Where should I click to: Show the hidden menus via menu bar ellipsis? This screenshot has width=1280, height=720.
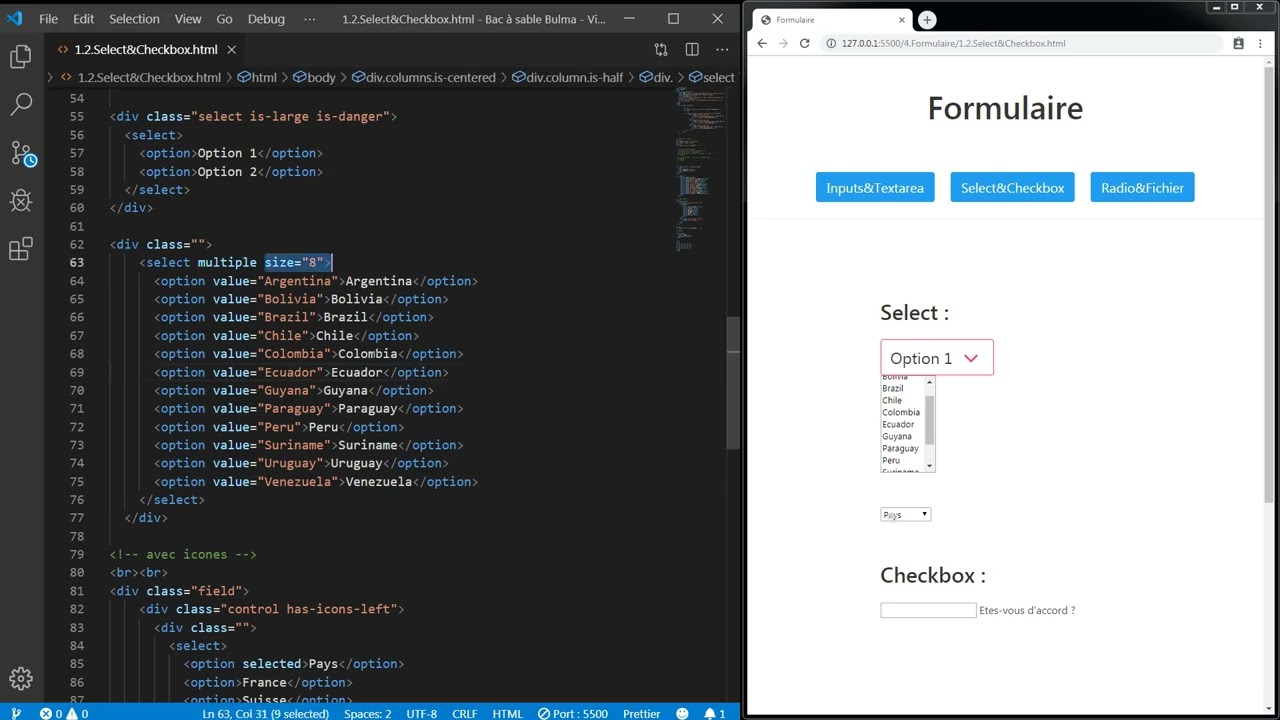(x=310, y=18)
